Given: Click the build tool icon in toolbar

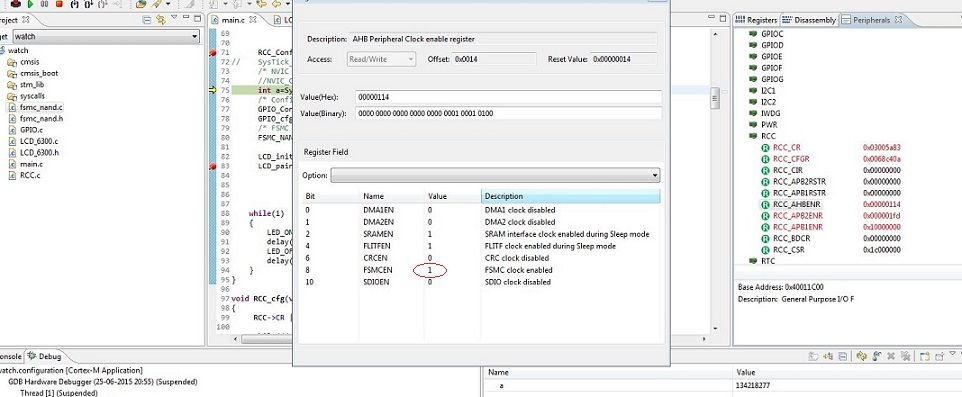Looking at the screenshot, I should click(156, 4).
